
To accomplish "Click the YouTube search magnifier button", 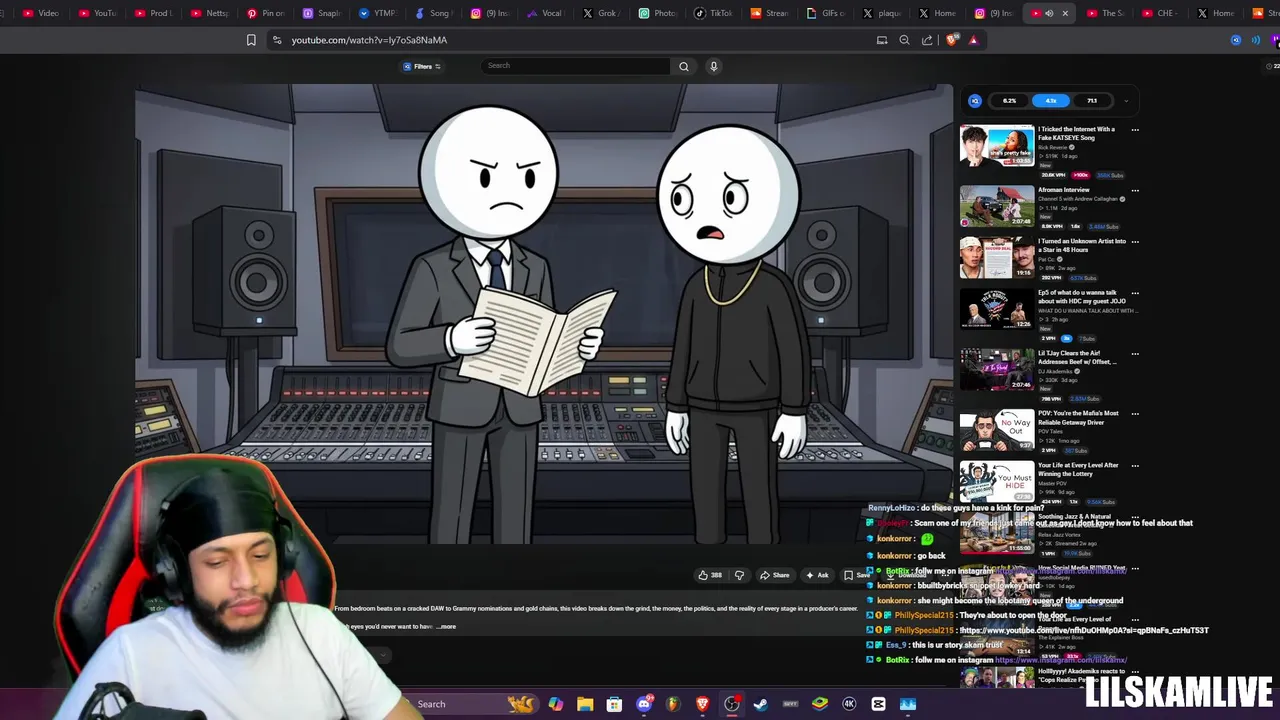I will [684, 66].
